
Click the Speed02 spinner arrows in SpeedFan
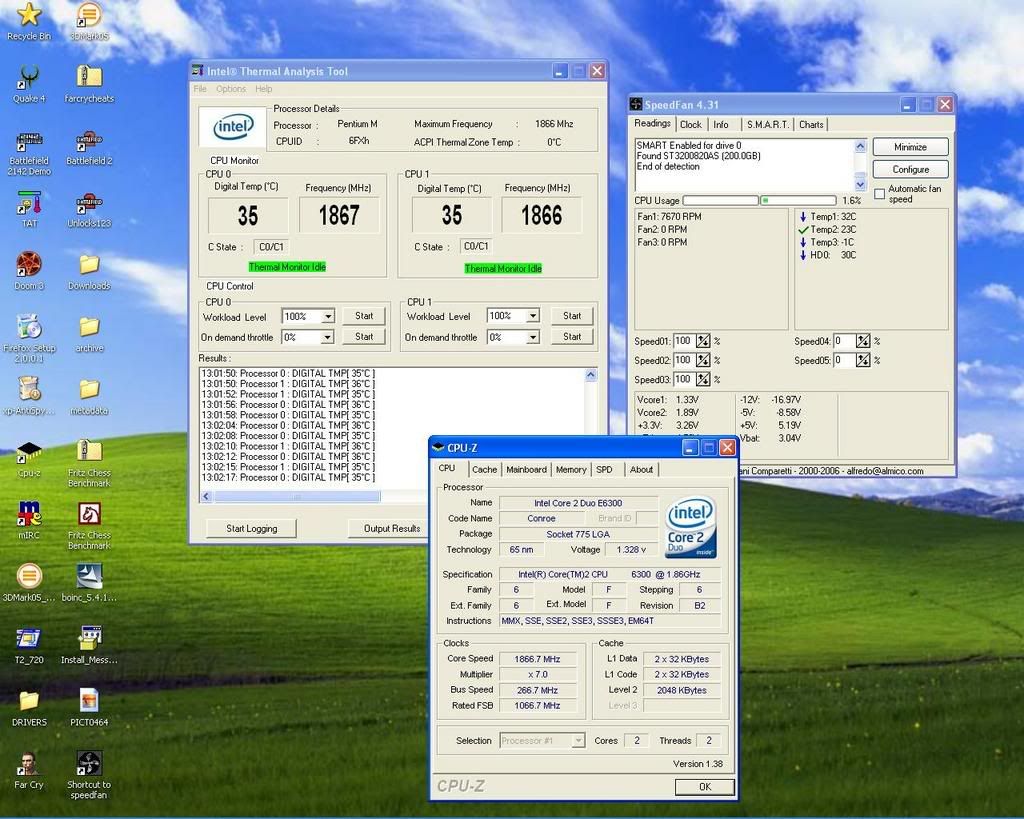coord(703,360)
